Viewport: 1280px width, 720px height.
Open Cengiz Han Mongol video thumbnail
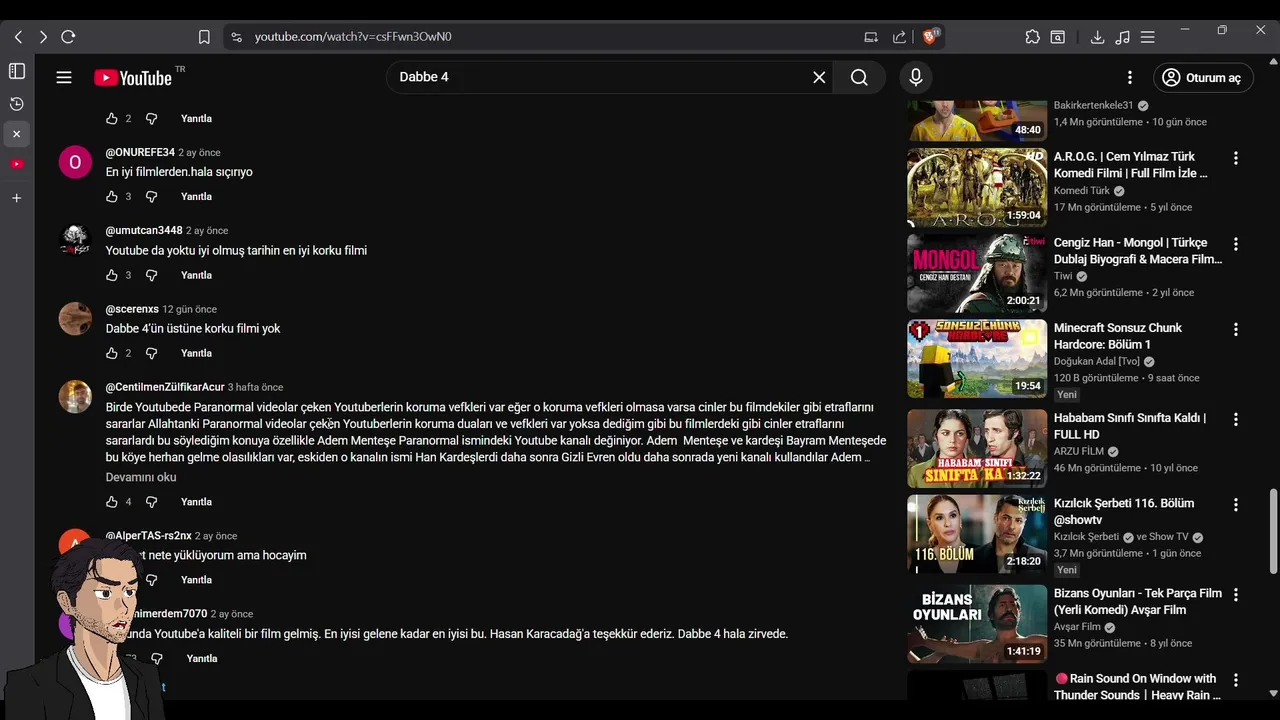coord(977,274)
